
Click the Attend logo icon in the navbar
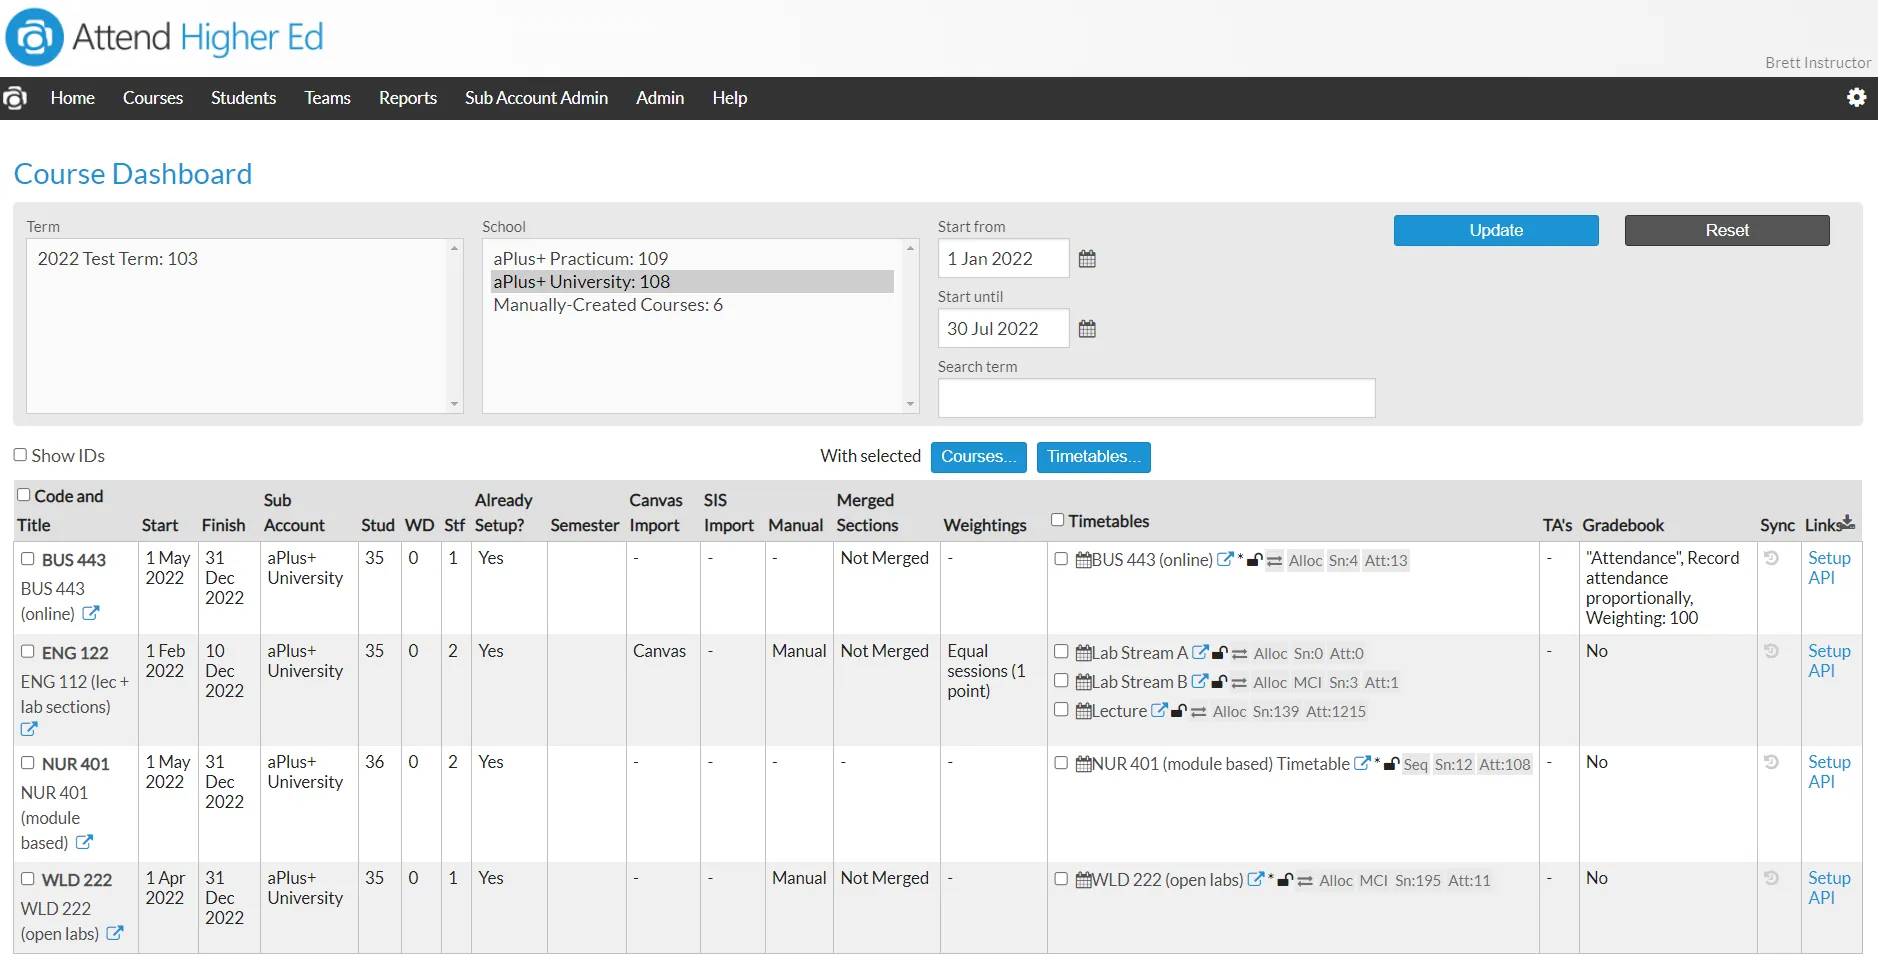coord(14,98)
